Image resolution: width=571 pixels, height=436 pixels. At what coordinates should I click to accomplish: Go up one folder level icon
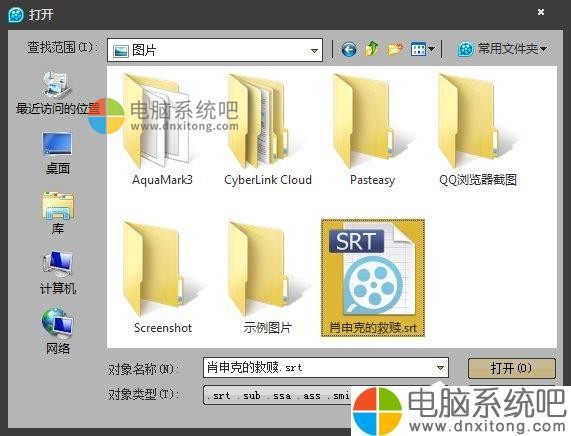[371, 48]
